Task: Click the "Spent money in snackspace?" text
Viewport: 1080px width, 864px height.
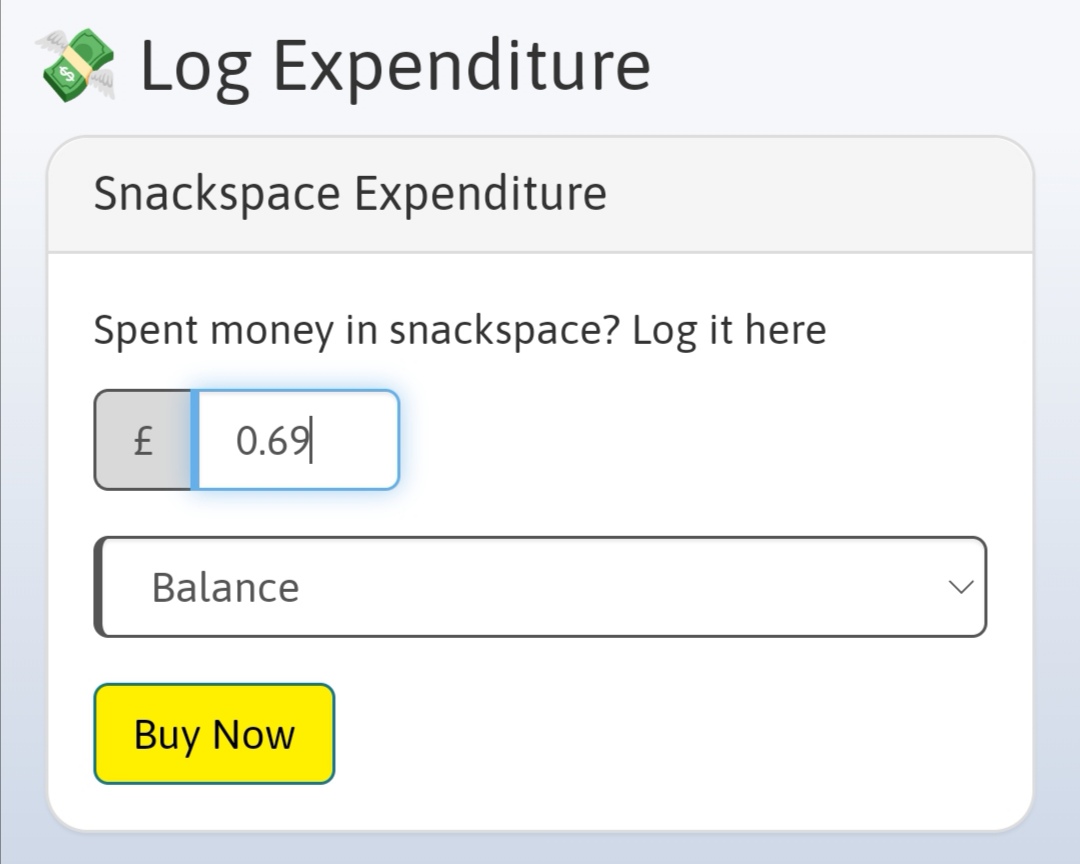Action: tap(357, 330)
